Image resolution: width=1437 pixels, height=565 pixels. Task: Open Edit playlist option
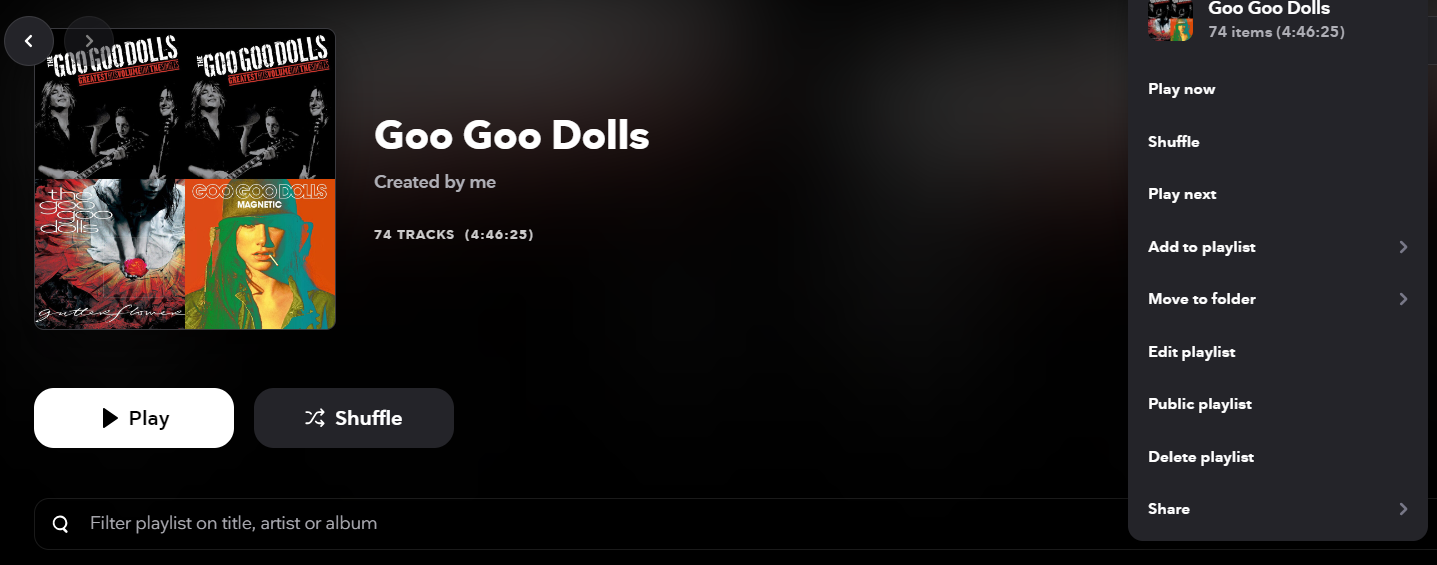(1192, 352)
